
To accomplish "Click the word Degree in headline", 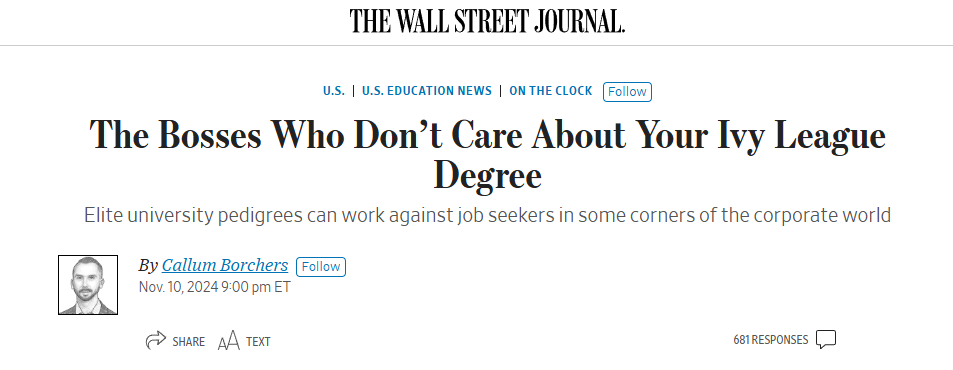I will pos(487,176).
